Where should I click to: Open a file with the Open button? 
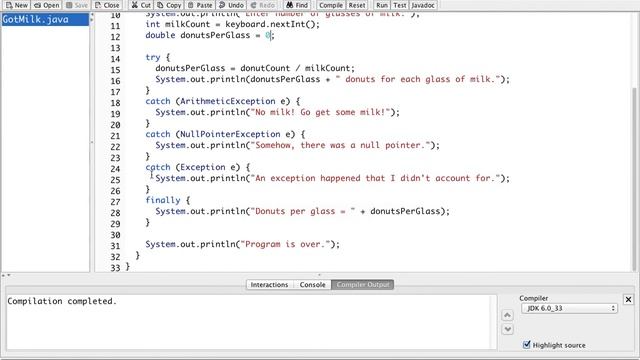click(x=46, y=5)
